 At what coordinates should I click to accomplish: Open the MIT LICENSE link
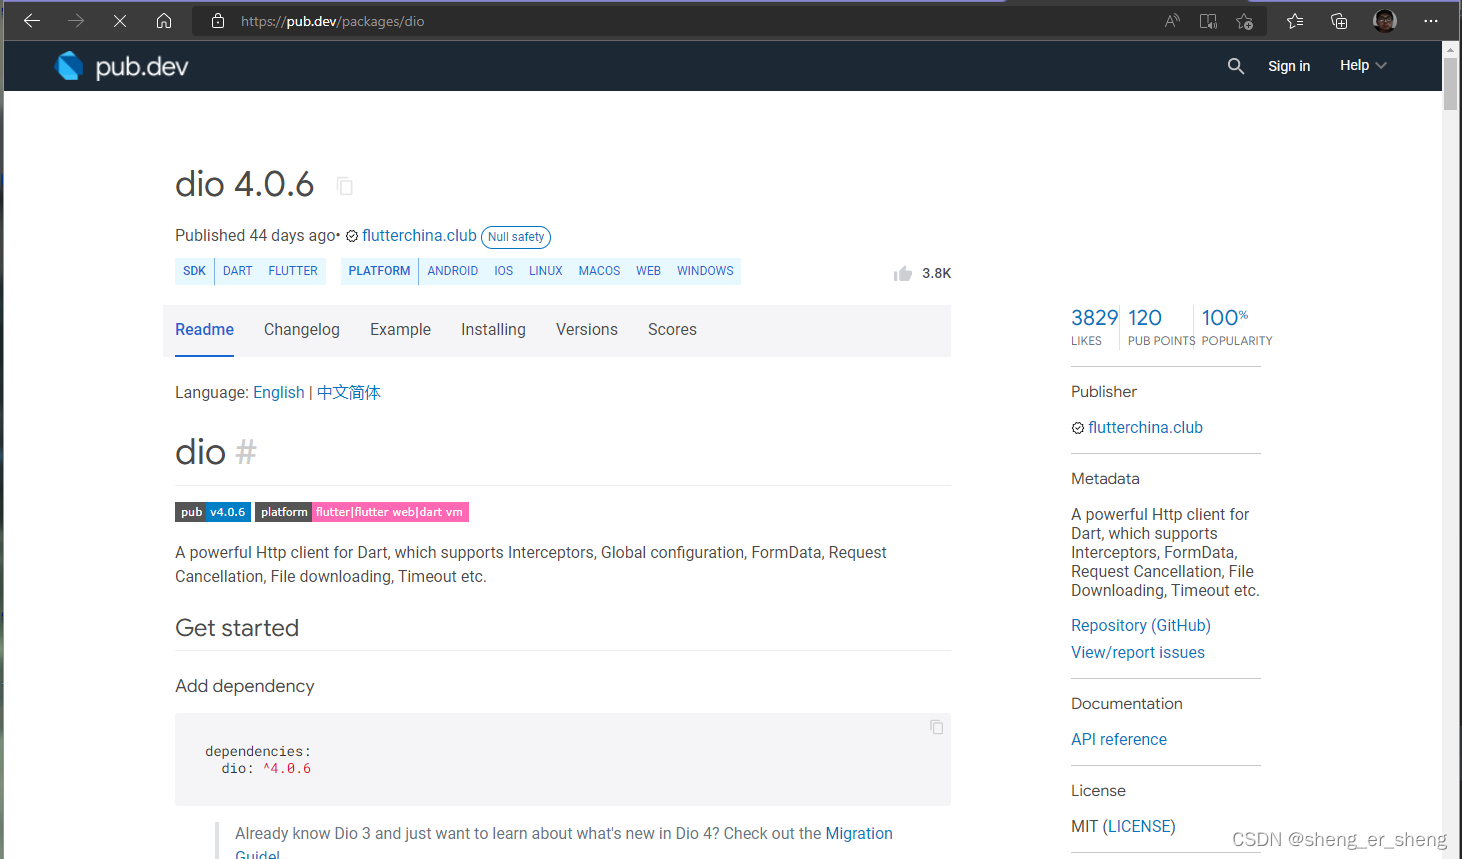[x=1139, y=827]
